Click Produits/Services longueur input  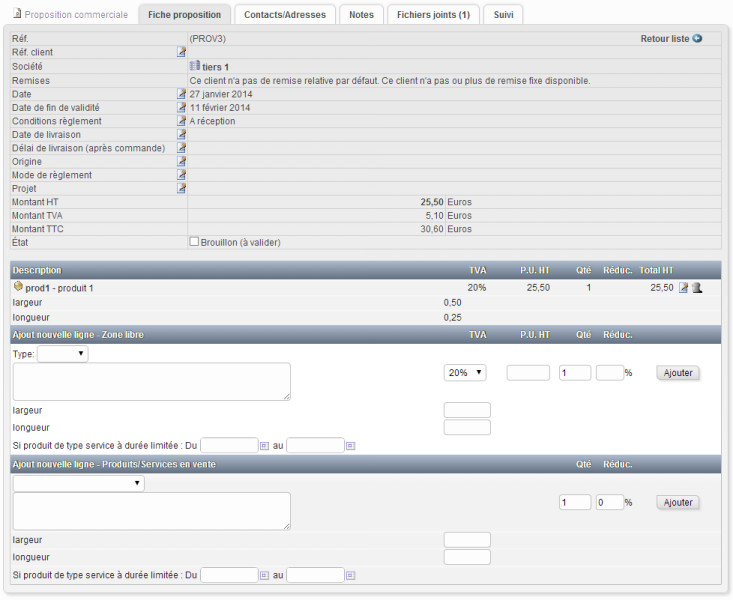click(x=467, y=557)
